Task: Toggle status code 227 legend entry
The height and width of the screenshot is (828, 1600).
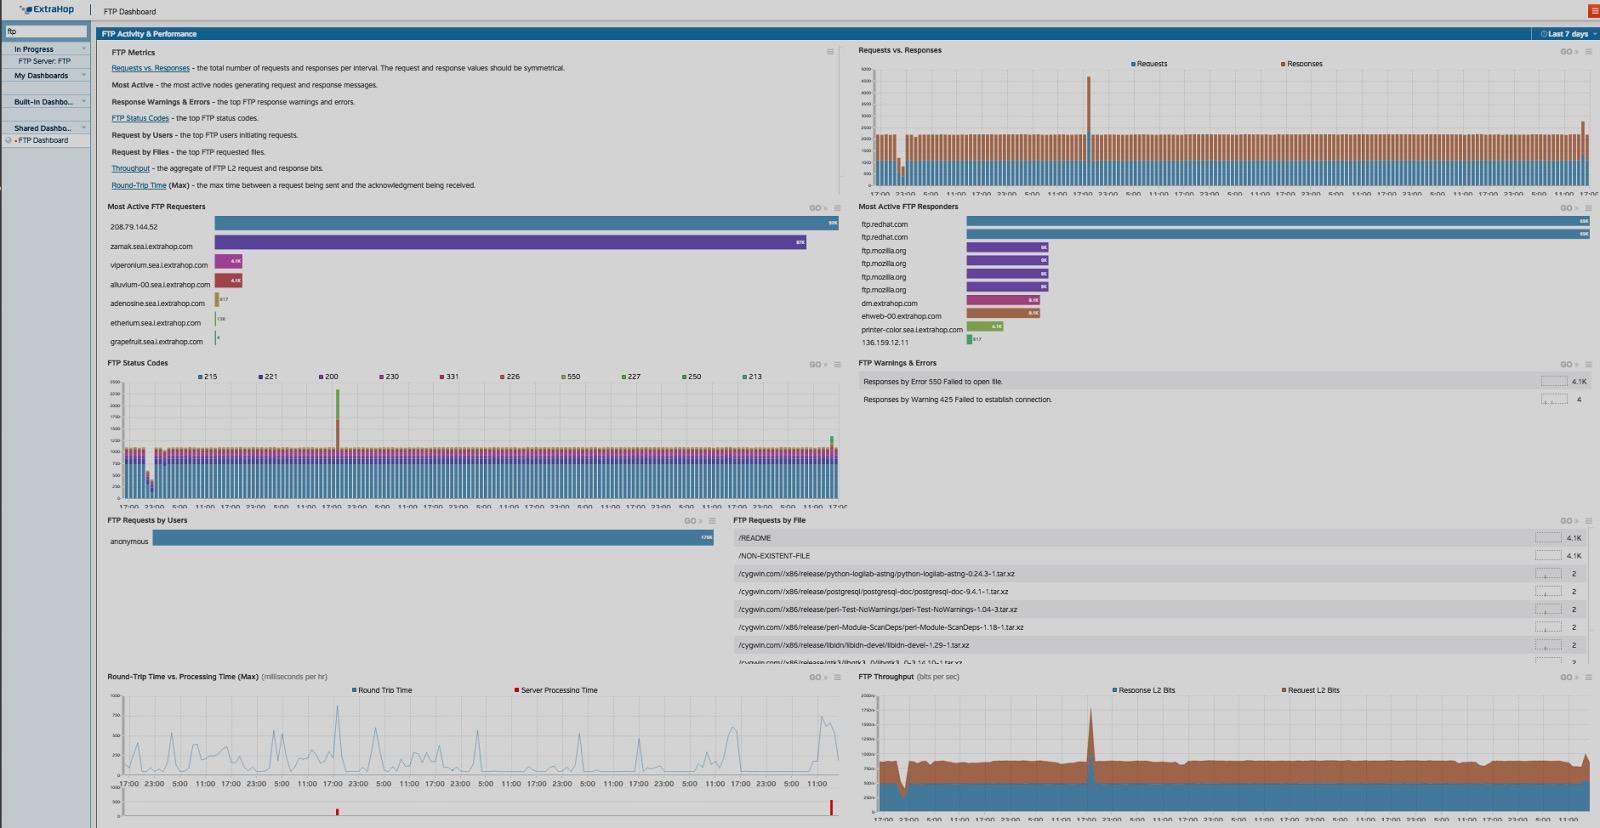Action: [x=631, y=377]
